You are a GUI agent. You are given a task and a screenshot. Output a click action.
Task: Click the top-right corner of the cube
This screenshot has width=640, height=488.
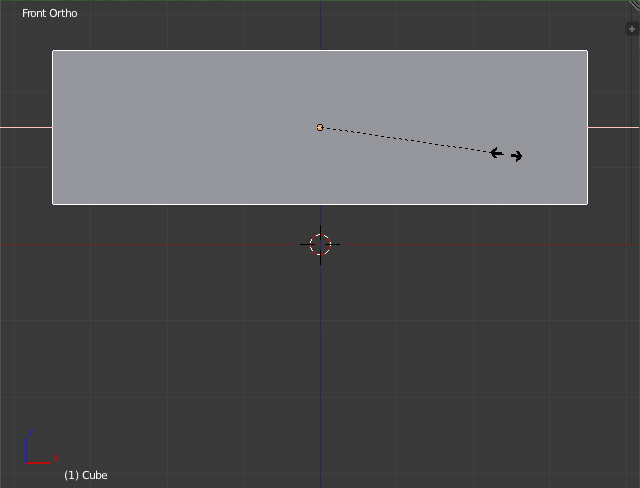(x=587, y=51)
